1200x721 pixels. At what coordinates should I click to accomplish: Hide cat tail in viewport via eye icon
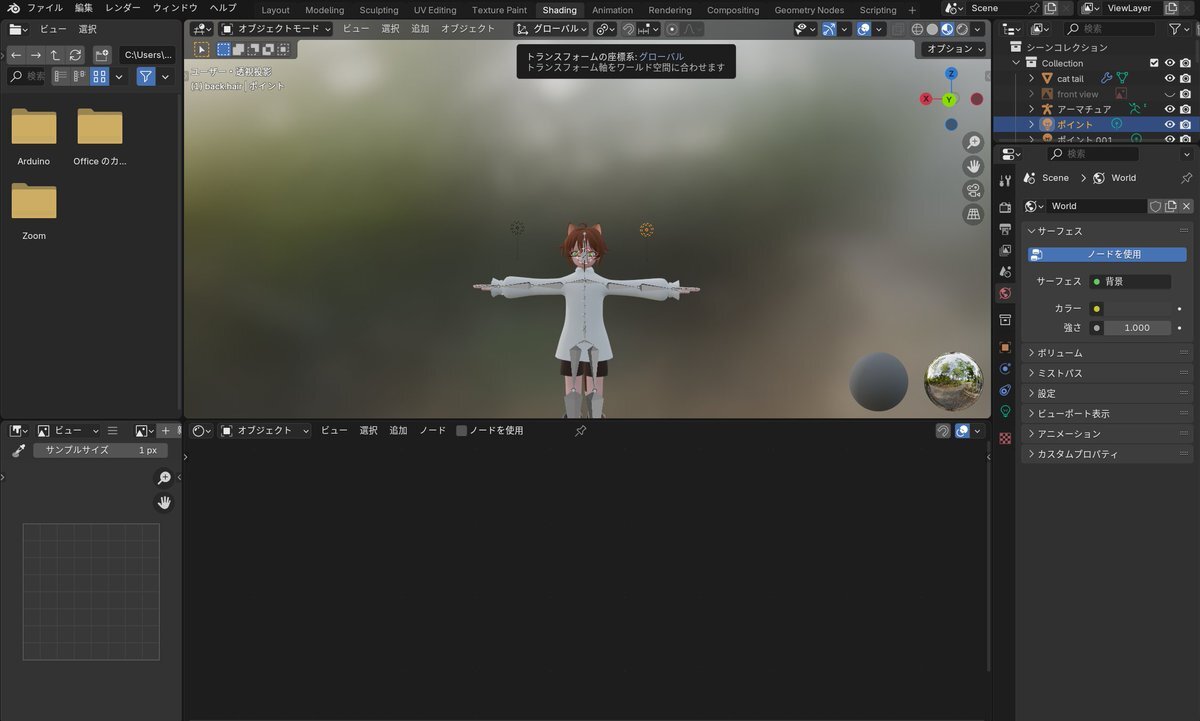click(x=1169, y=78)
